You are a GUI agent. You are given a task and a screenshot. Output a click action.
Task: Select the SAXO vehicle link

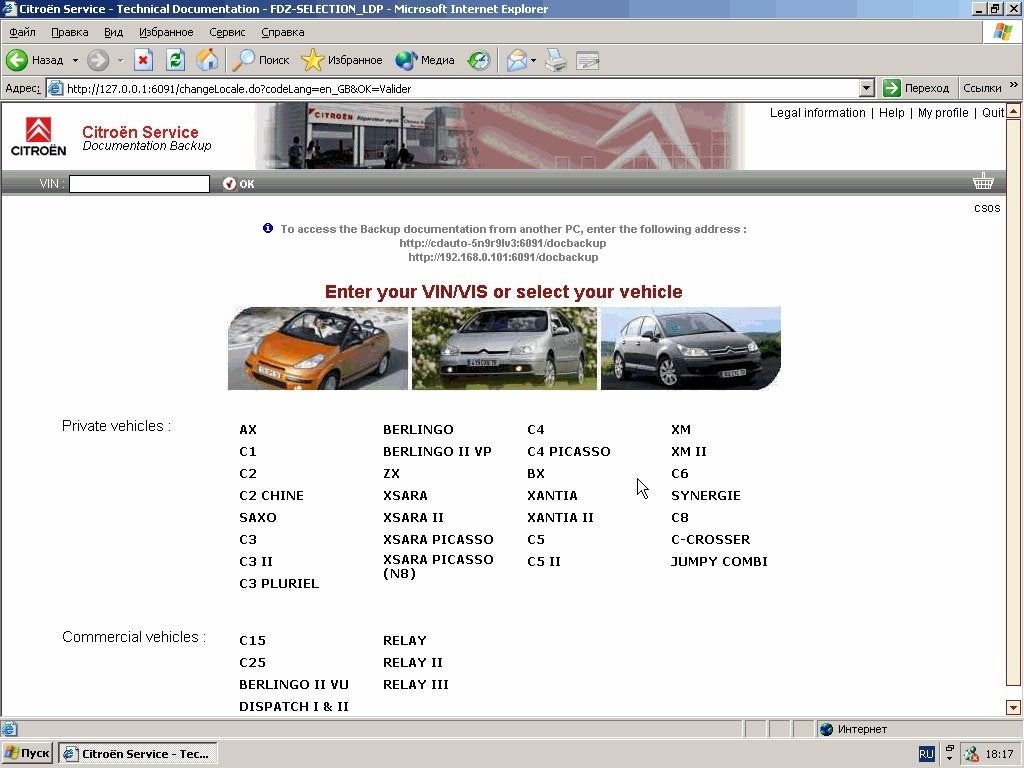point(257,518)
